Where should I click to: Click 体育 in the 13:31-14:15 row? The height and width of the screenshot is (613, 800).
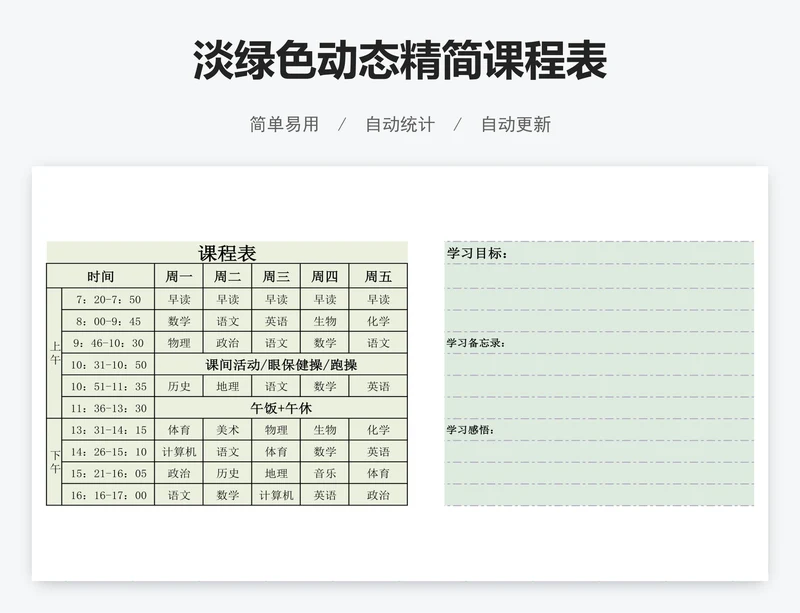179,430
